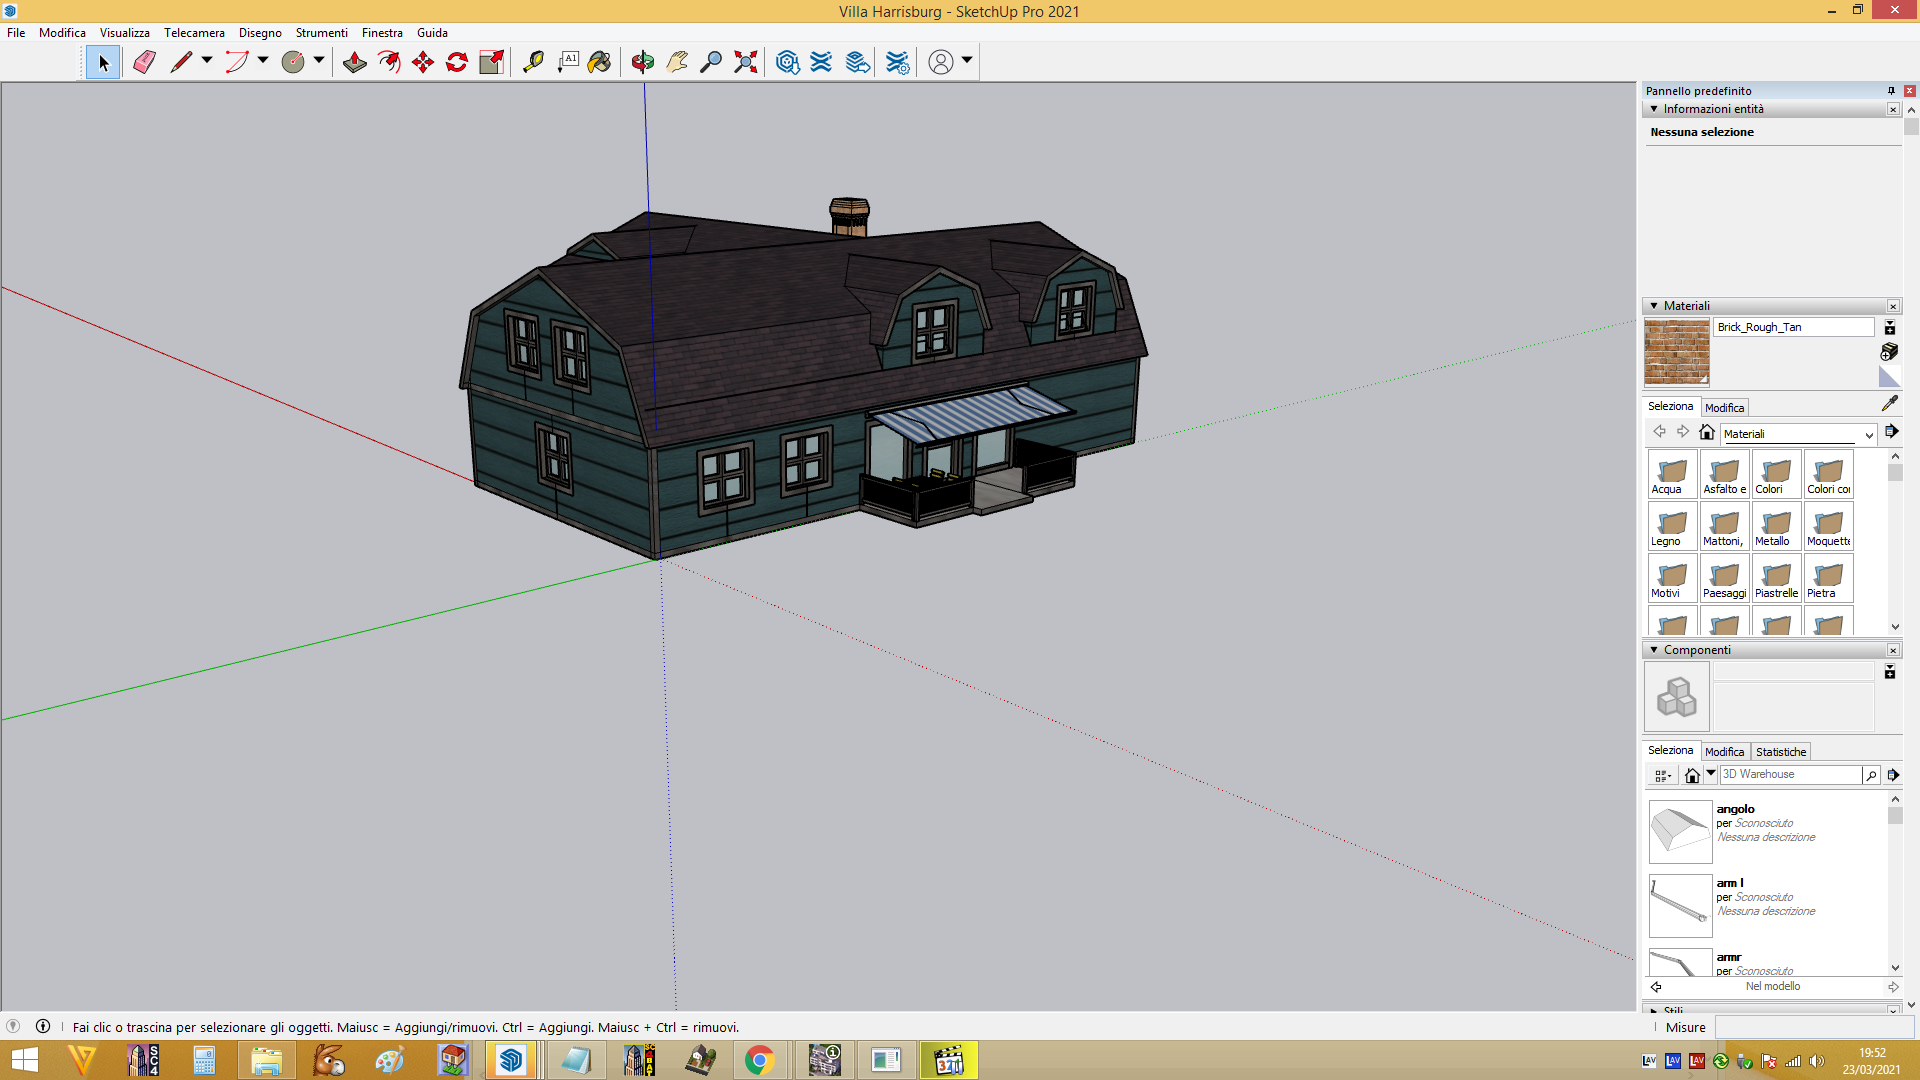The width and height of the screenshot is (1920, 1080).
Task: Select the Tape Measure tool
Action: pos(533,62)
